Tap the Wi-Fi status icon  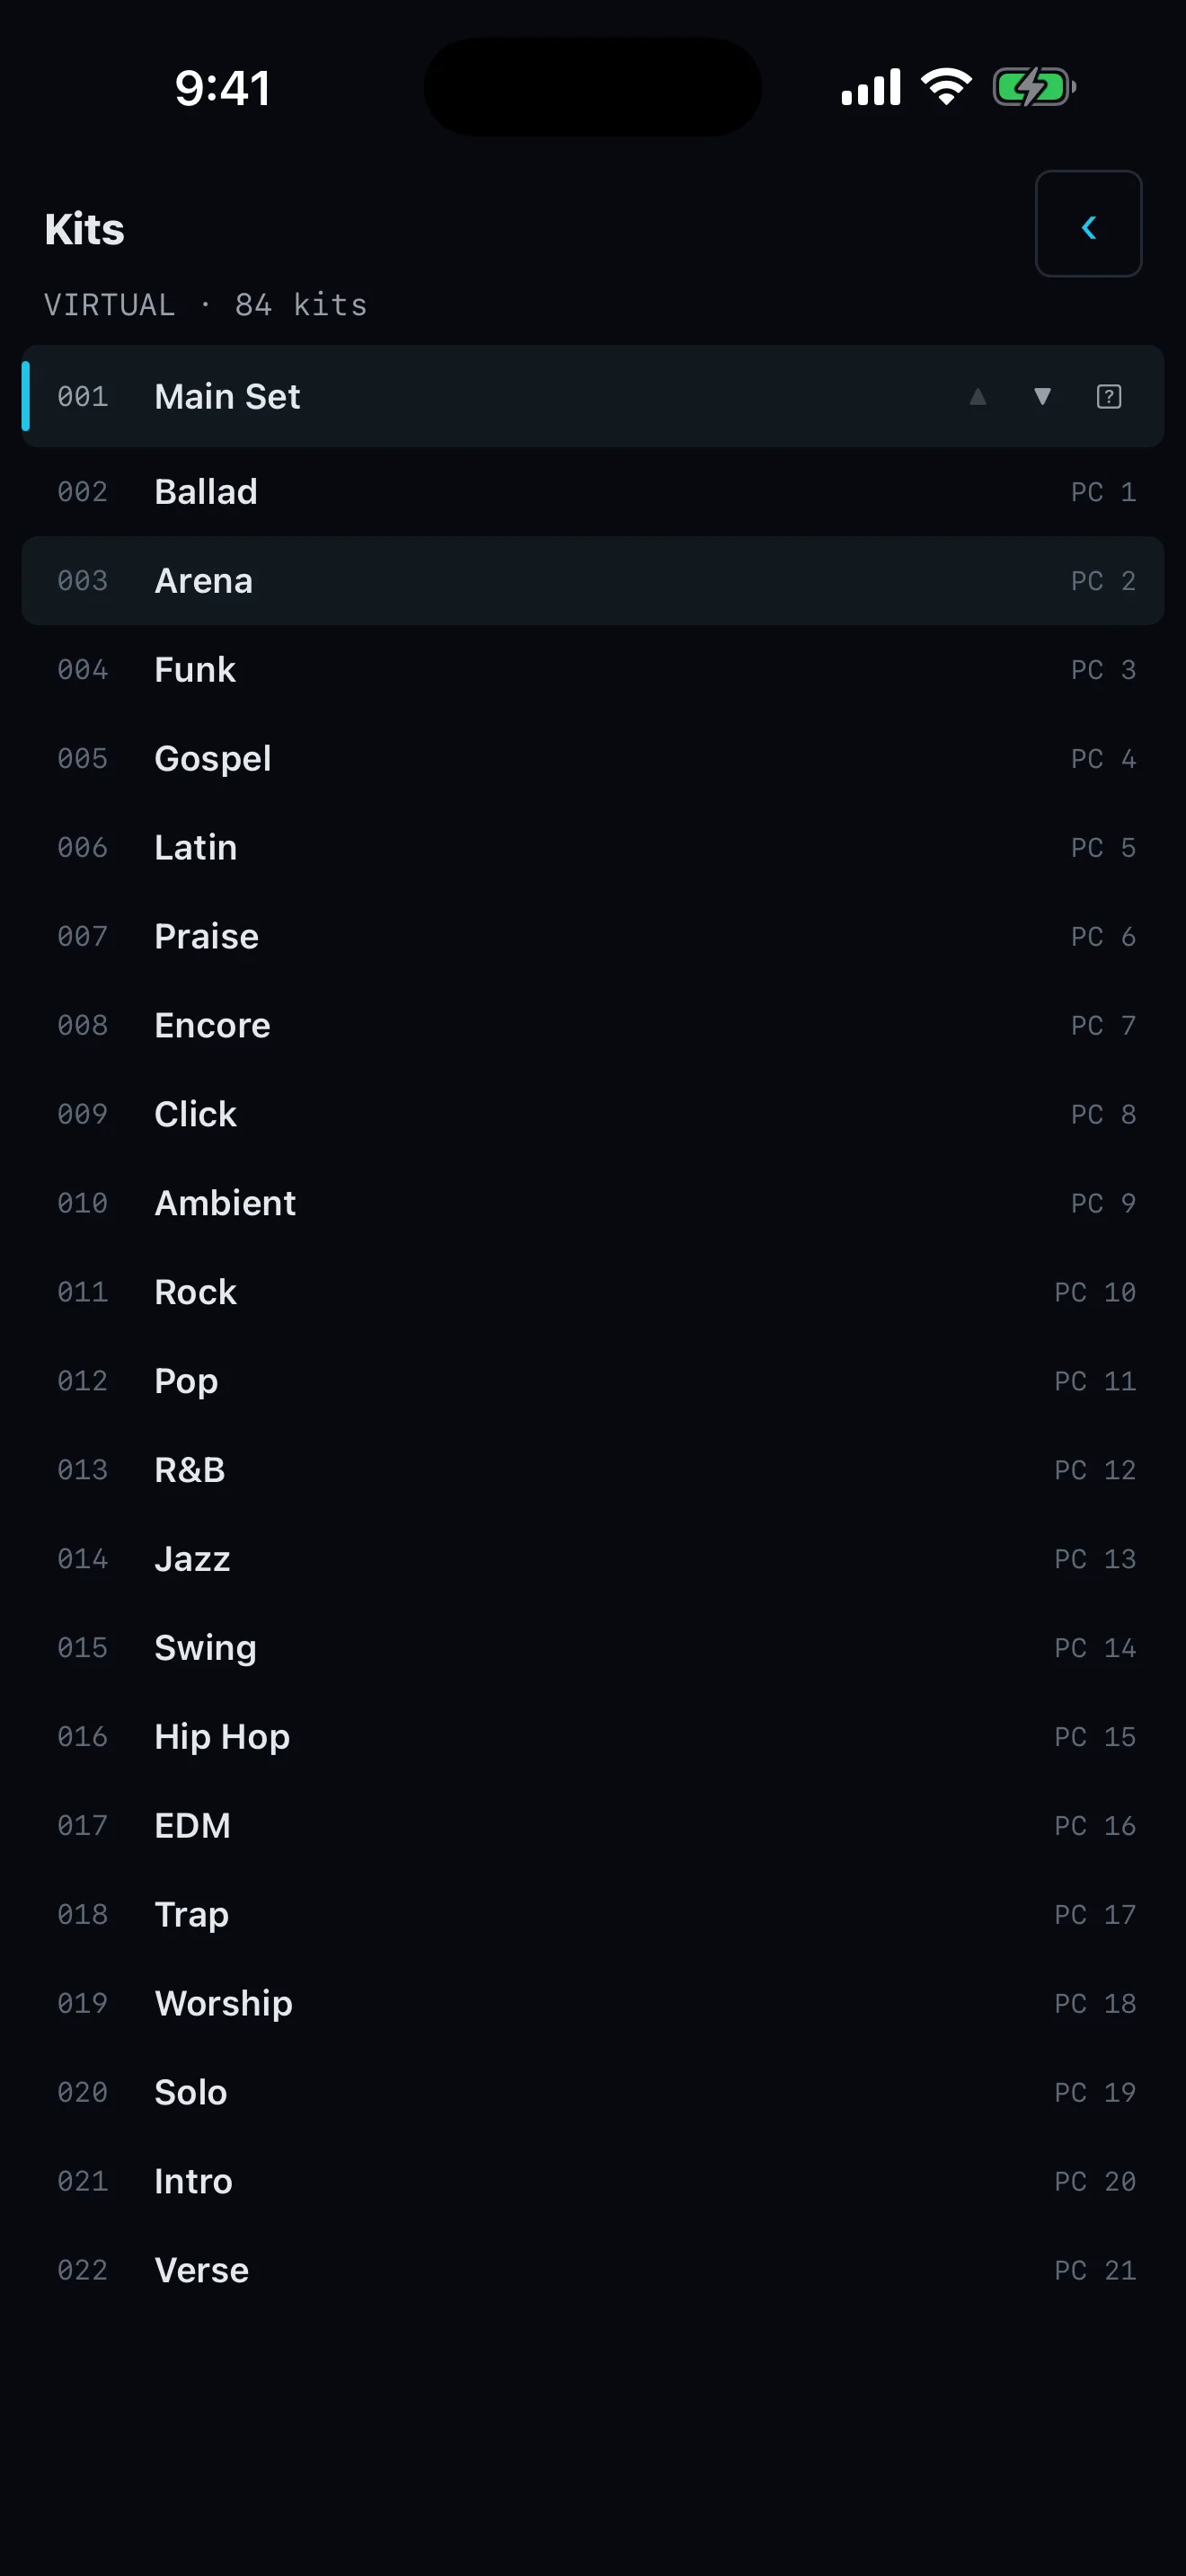click(946, 87)
